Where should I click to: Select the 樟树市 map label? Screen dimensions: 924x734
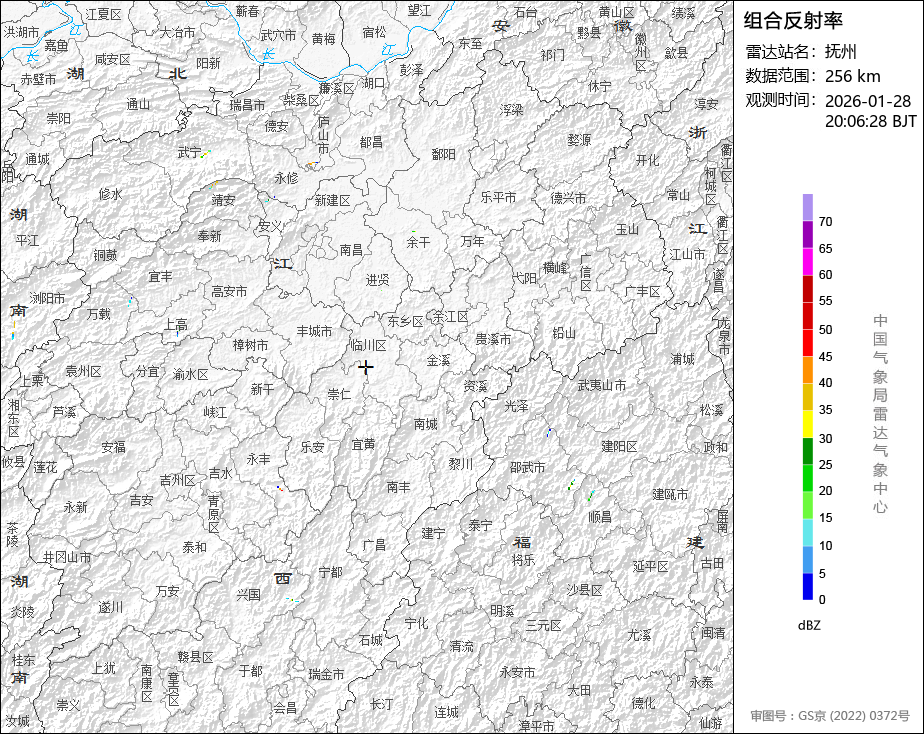pos(250,345)
